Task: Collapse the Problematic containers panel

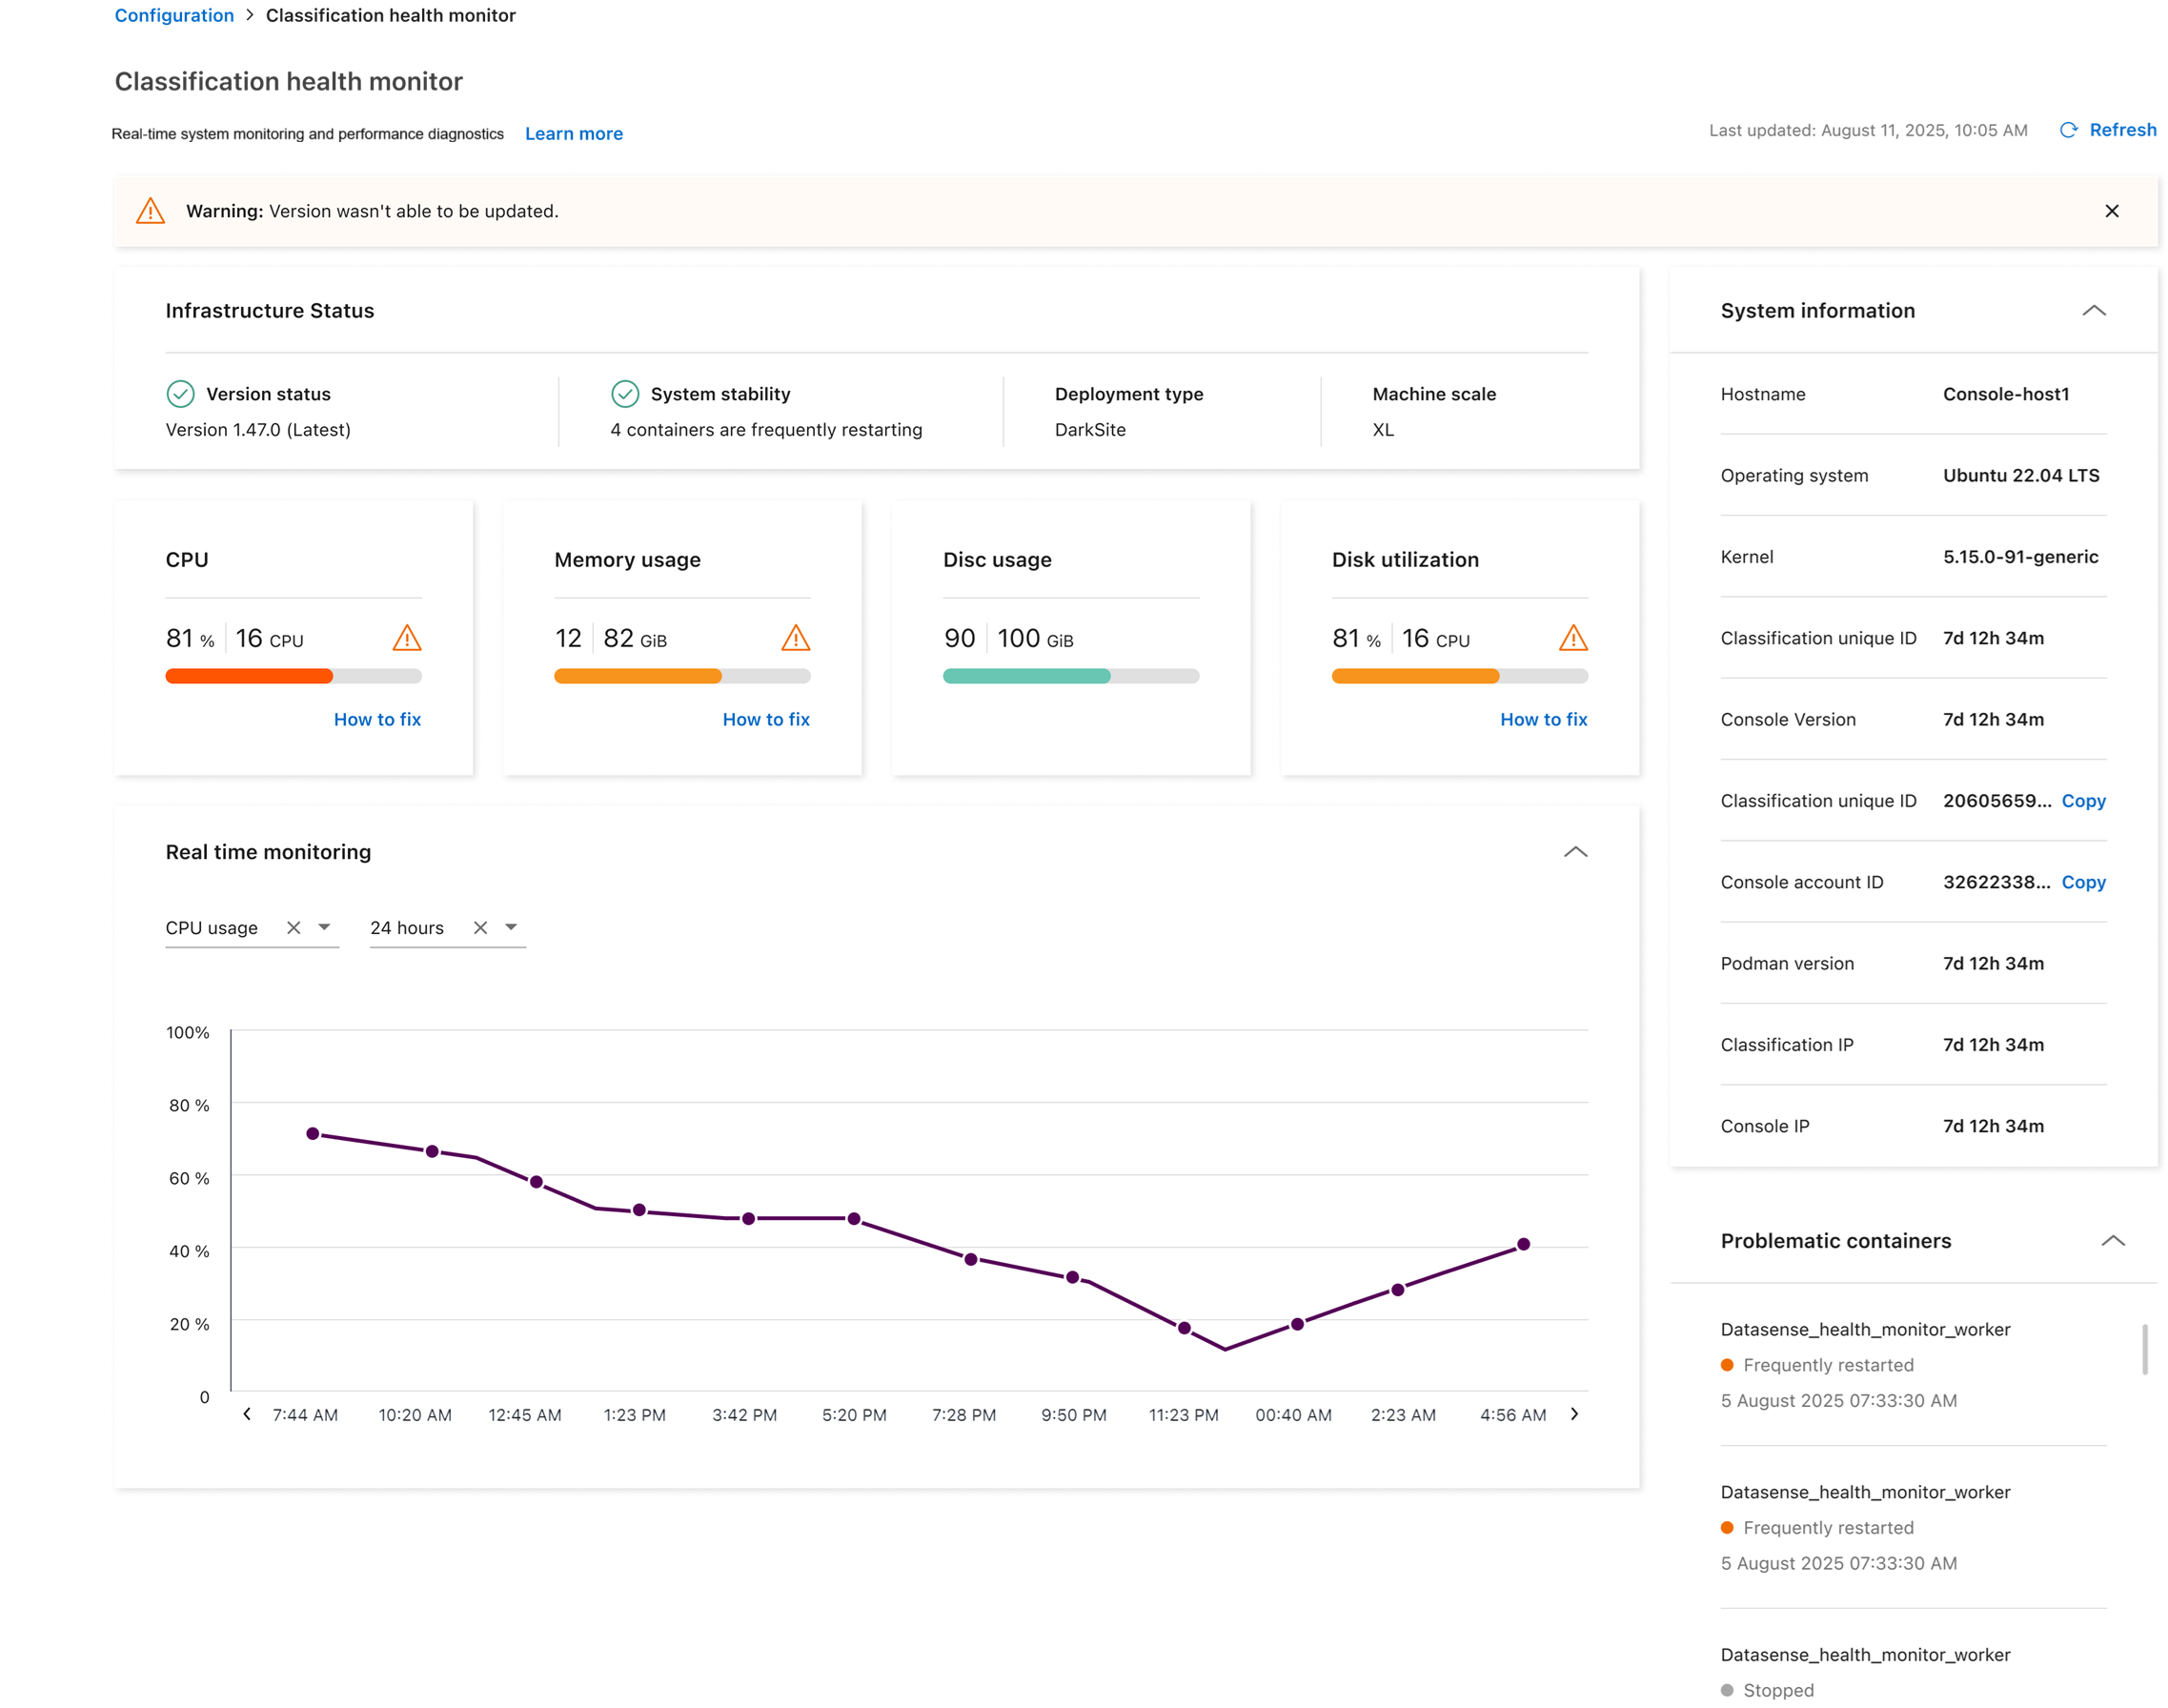Action: coord(2114,1240)
